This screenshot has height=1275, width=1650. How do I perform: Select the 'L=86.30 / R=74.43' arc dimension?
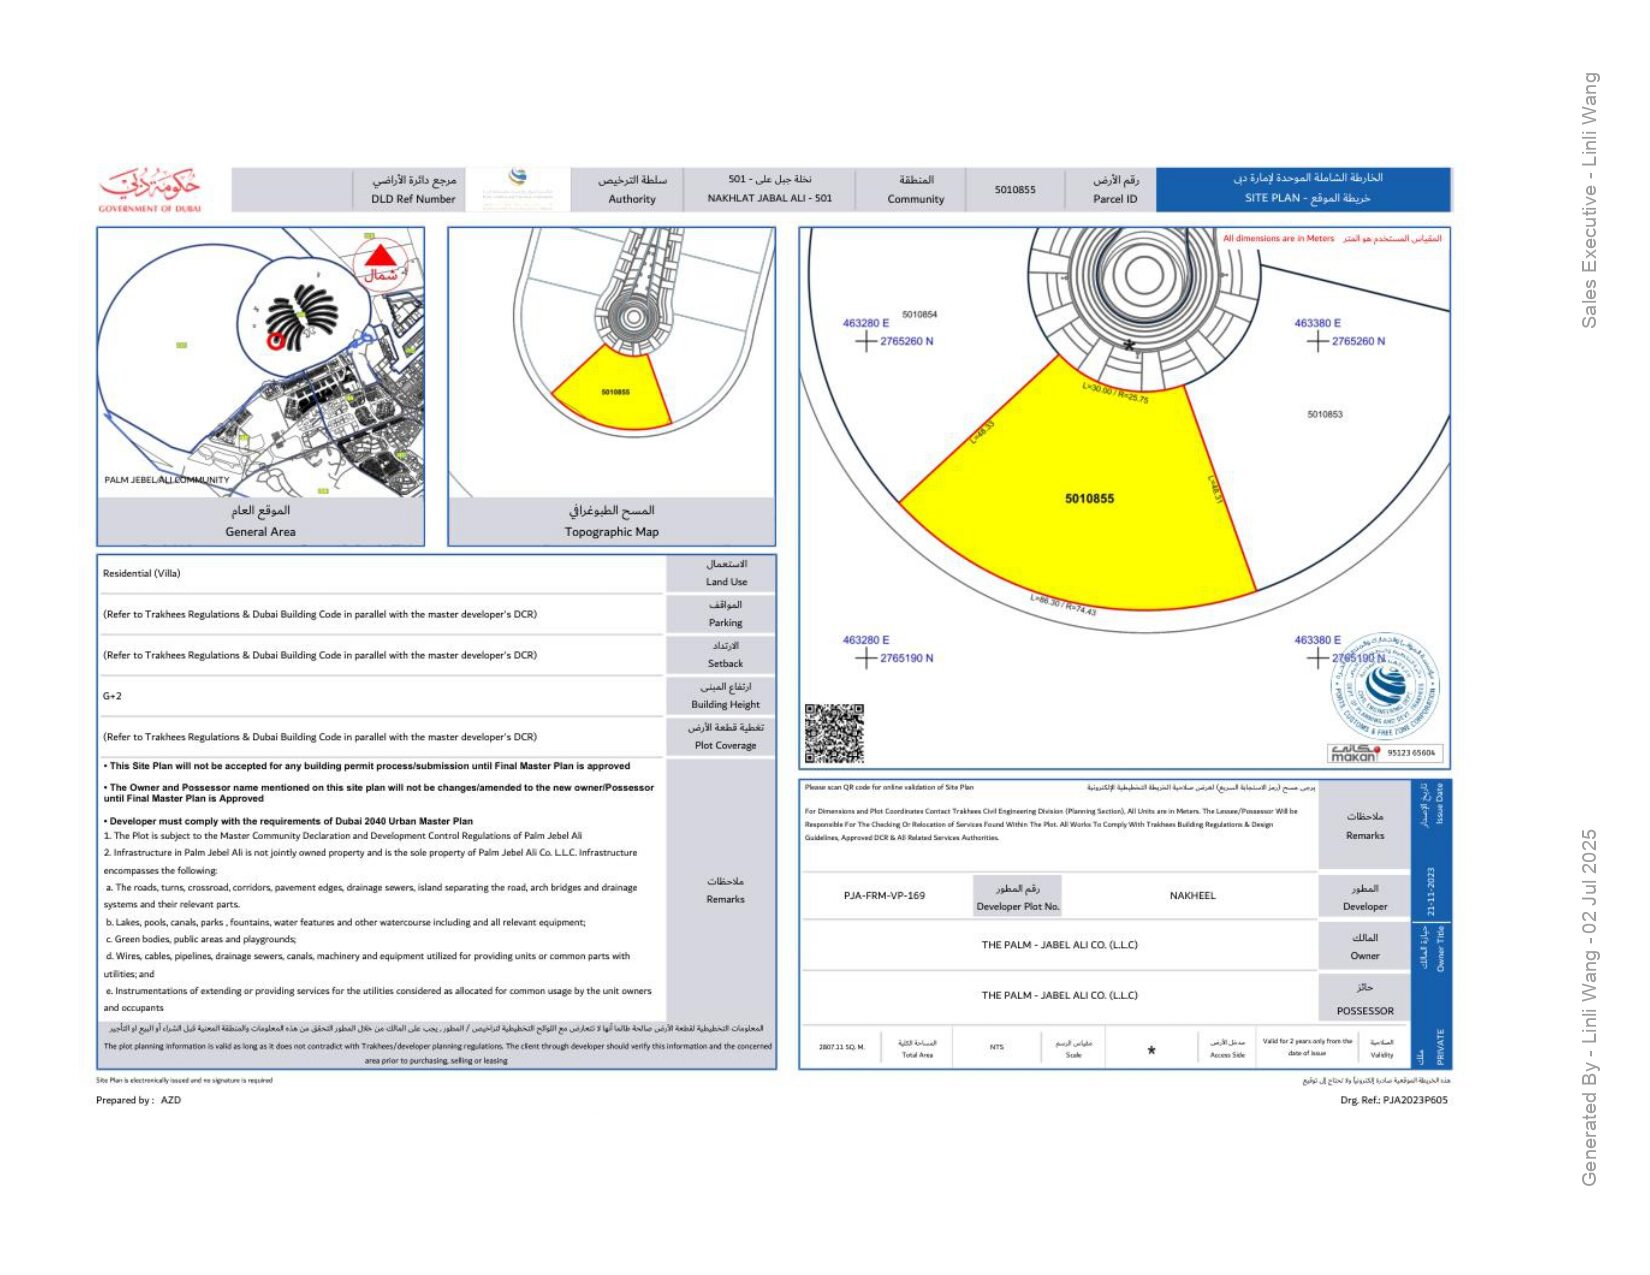pos(1064,605)
